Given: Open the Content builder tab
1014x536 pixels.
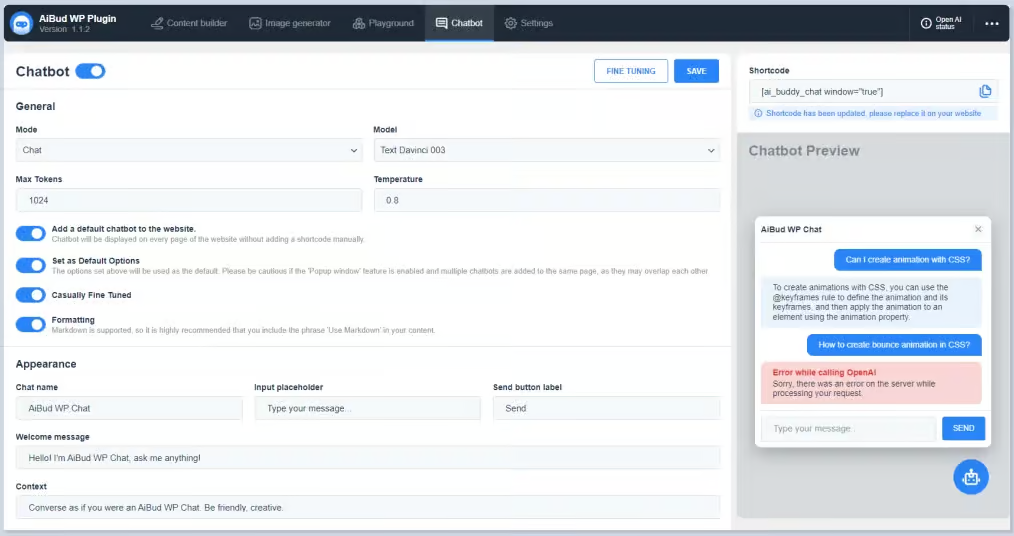Looking at the screenshot, I should coord(189,23).
